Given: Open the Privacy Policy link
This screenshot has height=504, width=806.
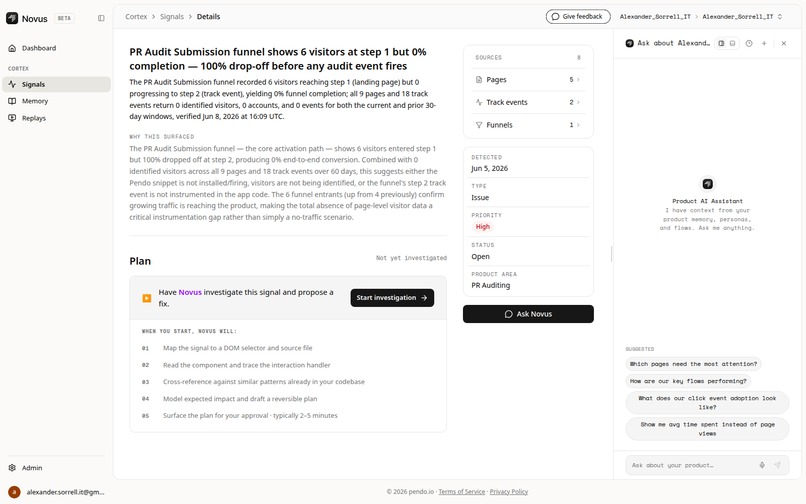Looking at the screenshot, I should (509, 492).
